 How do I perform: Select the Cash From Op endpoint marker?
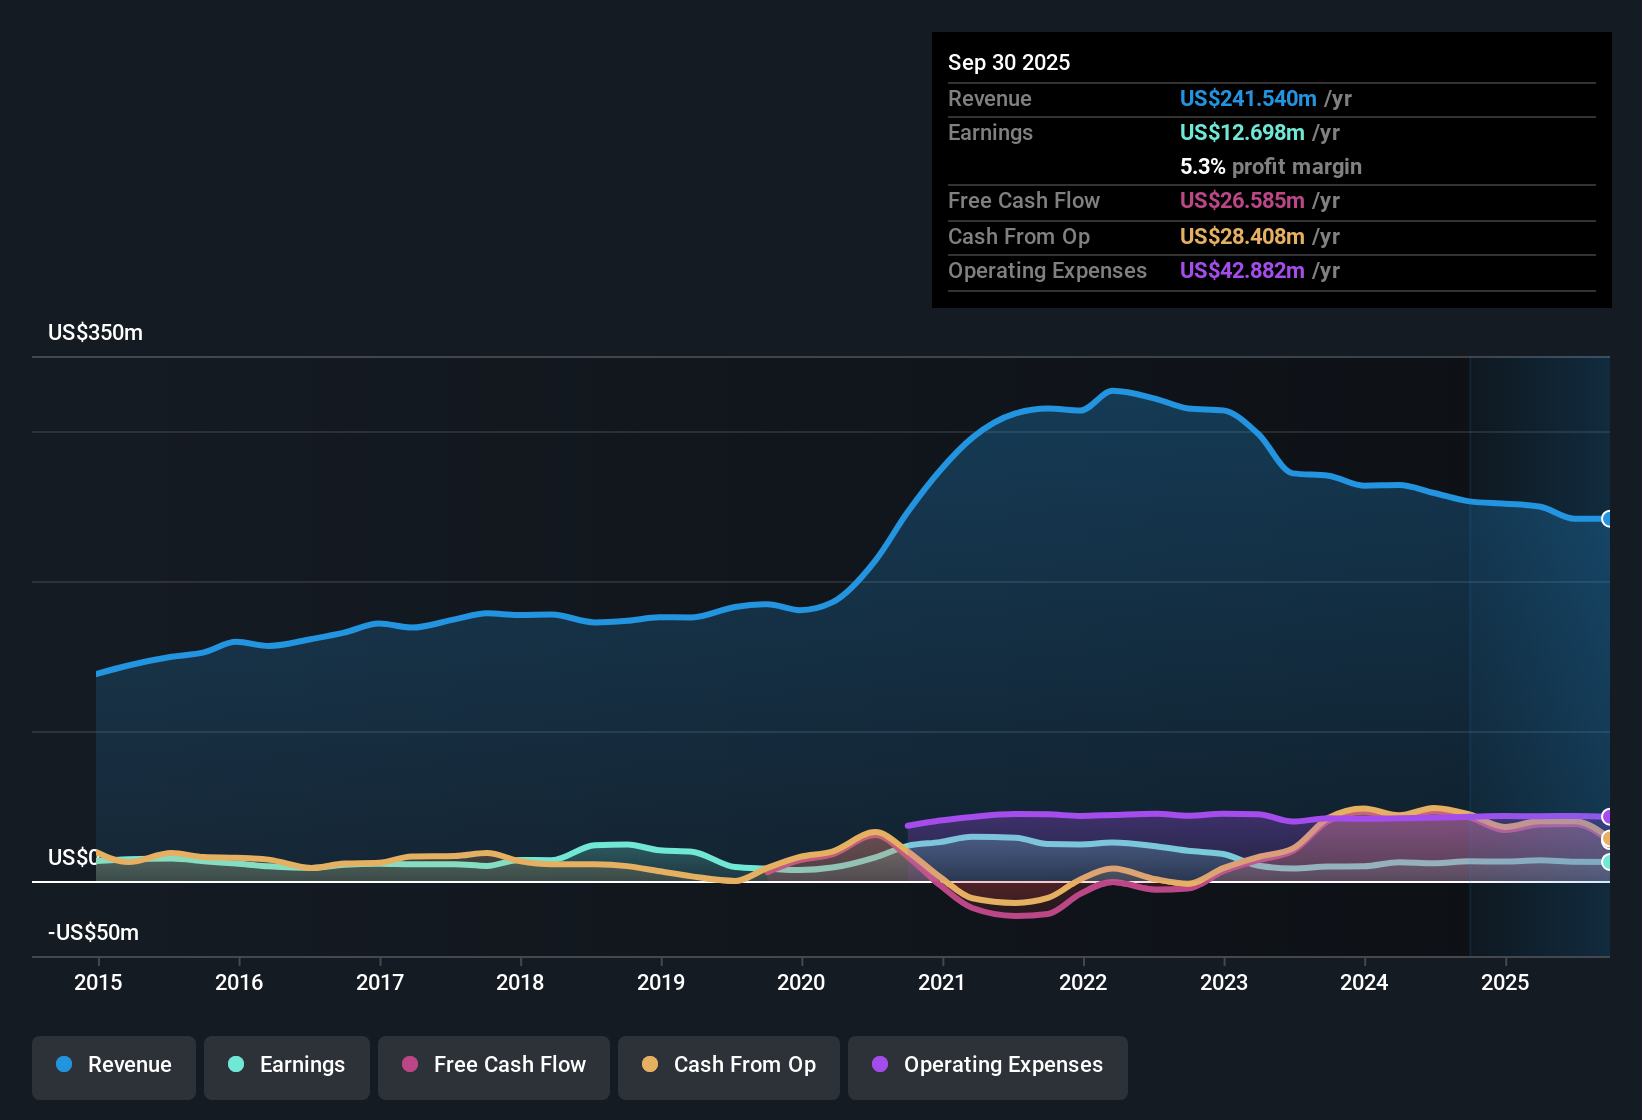click(1608, 839)
